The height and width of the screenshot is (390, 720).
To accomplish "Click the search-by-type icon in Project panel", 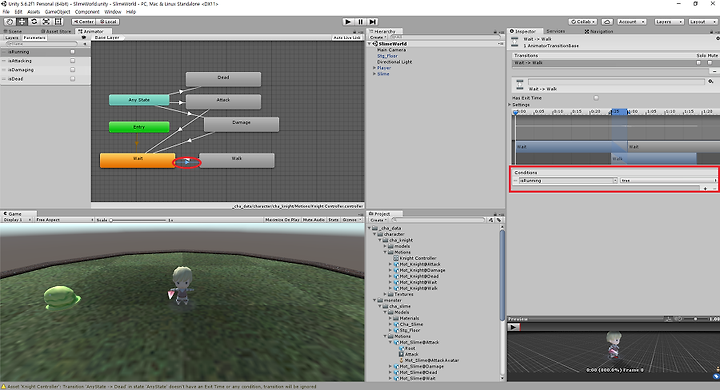I will pyautogui.click(x=491, y=220).
